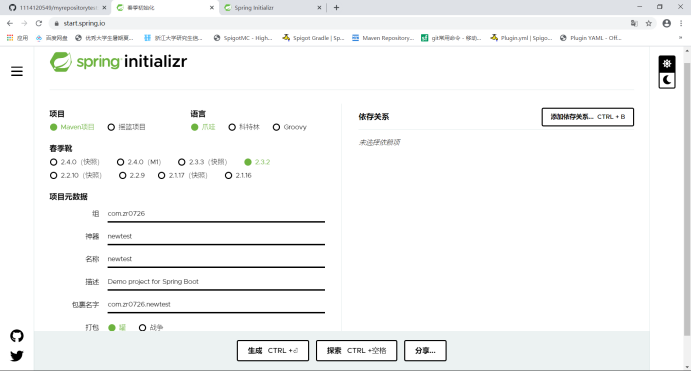Click the page vertical scrollbar
Image resolution: width=692 pixels, height=371 pixels.
[x=687, y=199]
